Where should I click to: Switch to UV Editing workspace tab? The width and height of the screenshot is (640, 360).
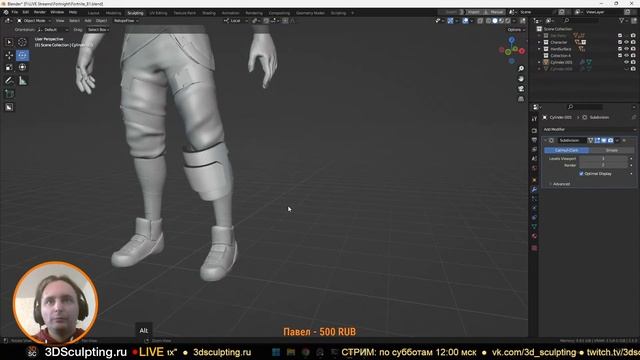158,13
